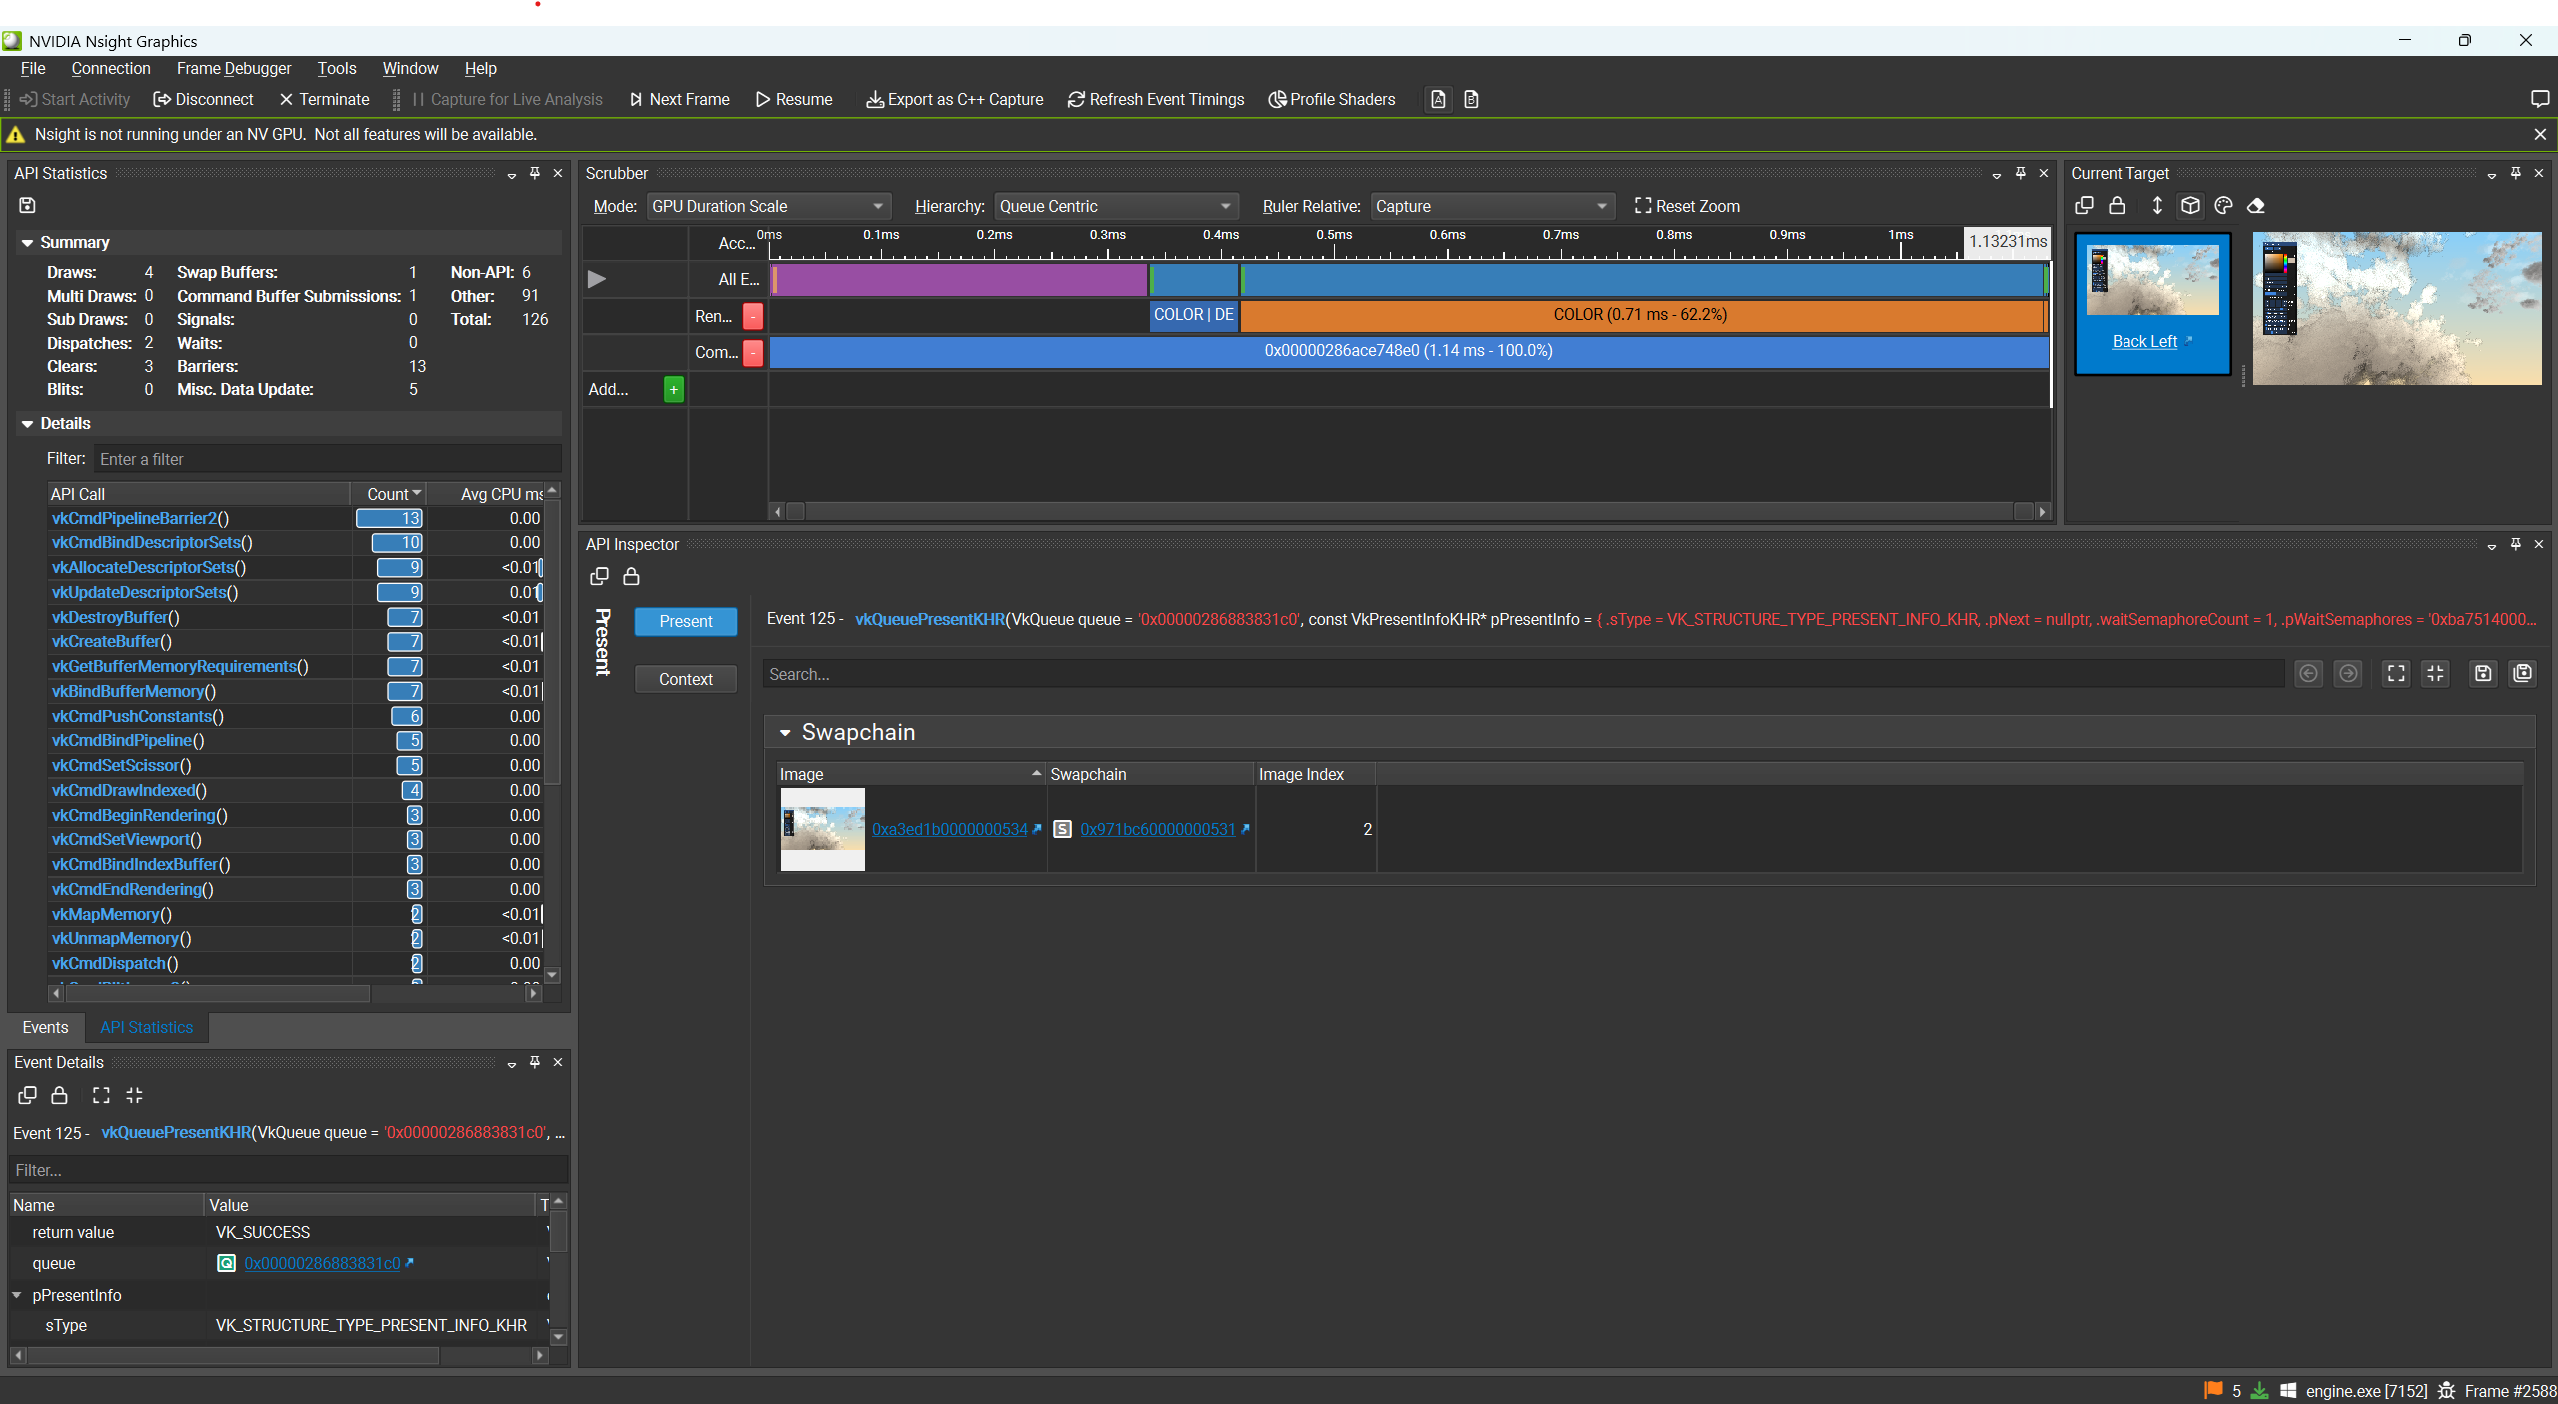2558x1404 pixels.
Task: Click the clone icon in Current Target
Action: pos(2084,205)
